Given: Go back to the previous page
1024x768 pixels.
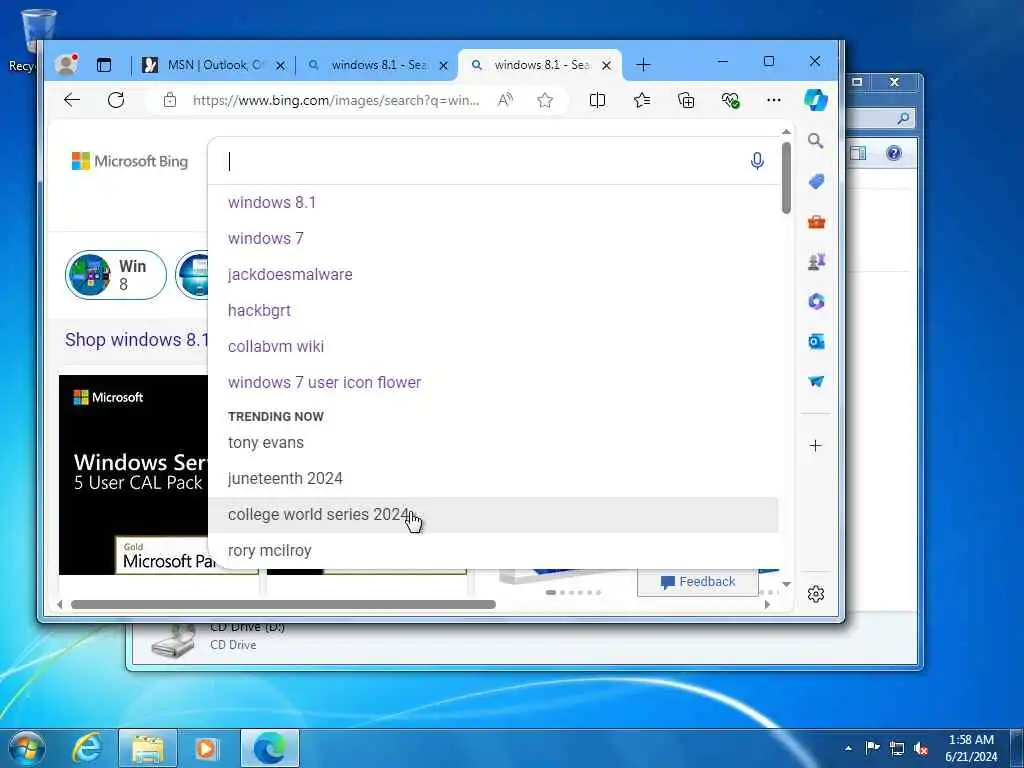Looking at the screenshot, I should point(72,100).
